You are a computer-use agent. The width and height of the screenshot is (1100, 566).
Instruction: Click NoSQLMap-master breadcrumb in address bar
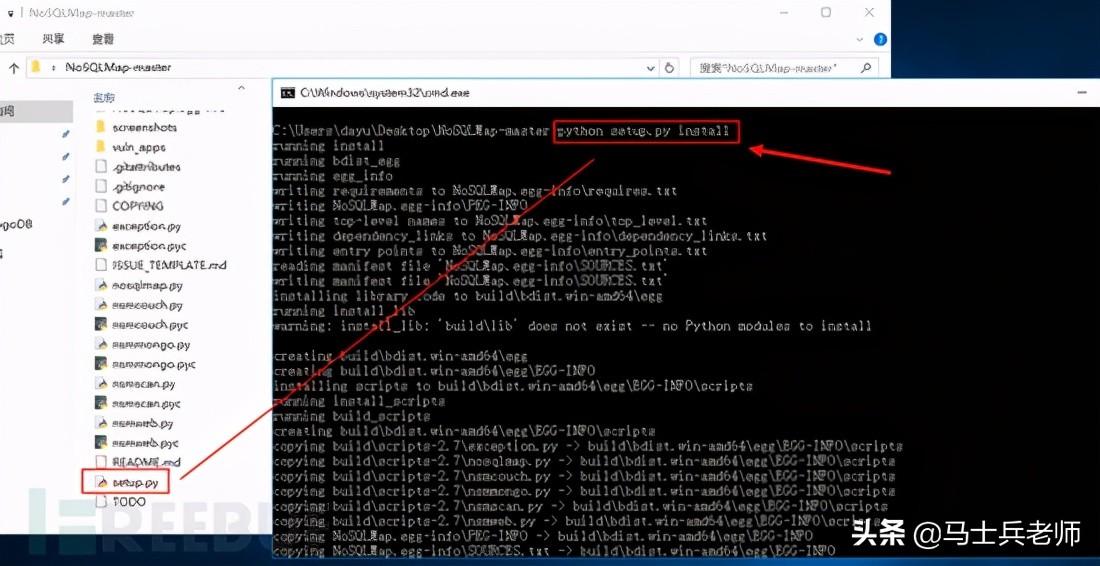pos(118,68)
